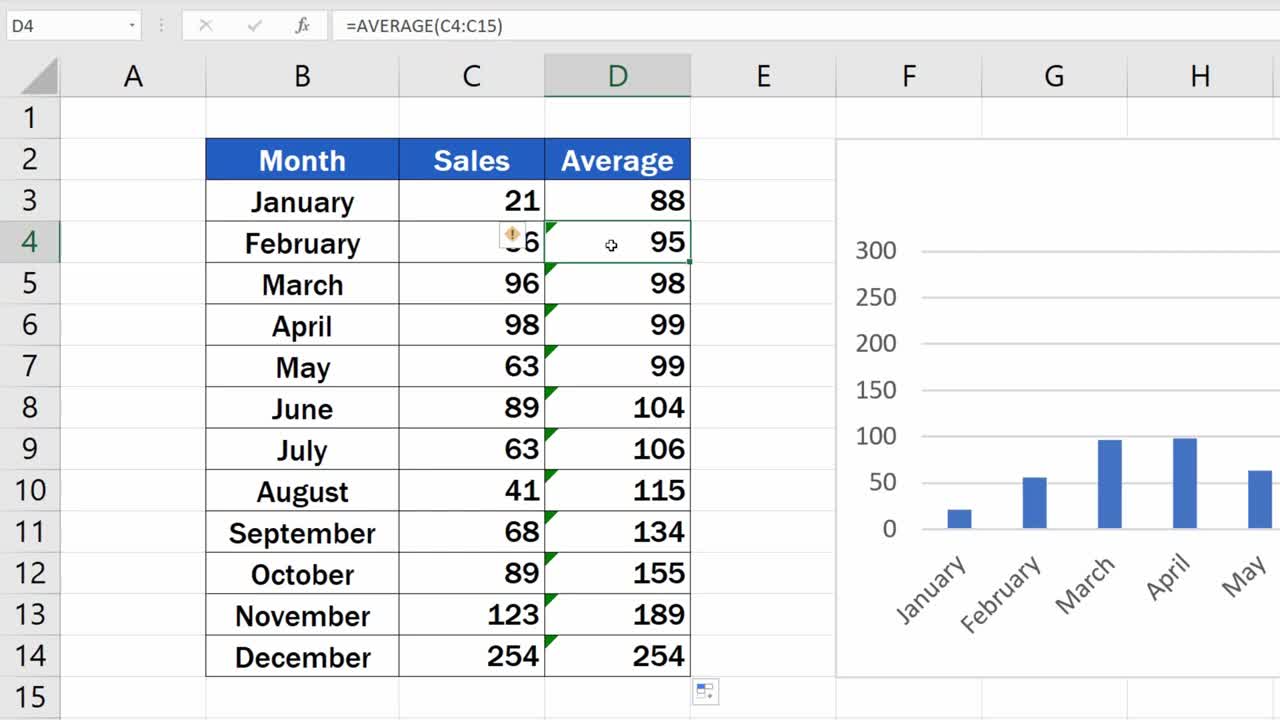Select the December cell

[x=302, y=656]
